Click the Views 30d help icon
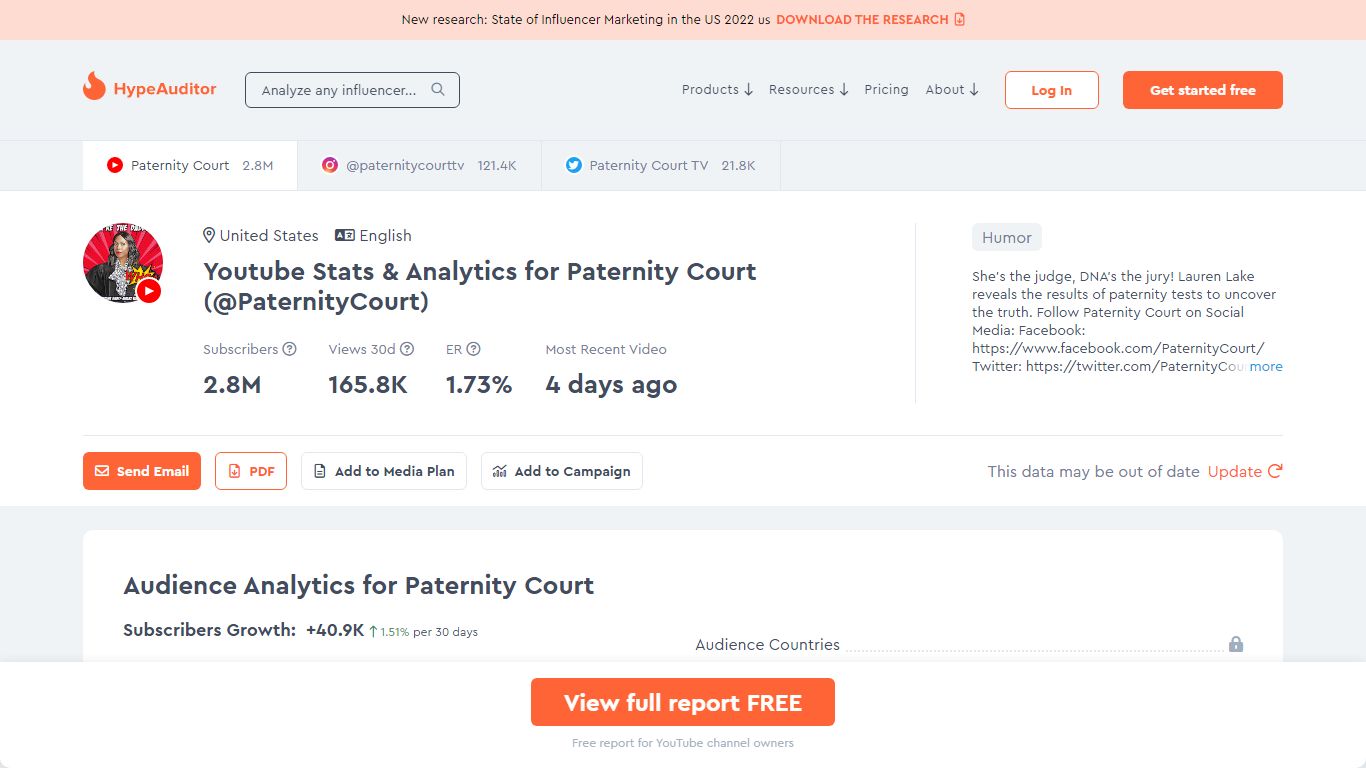The image size is (1366, 768). [x=407, y=349]
